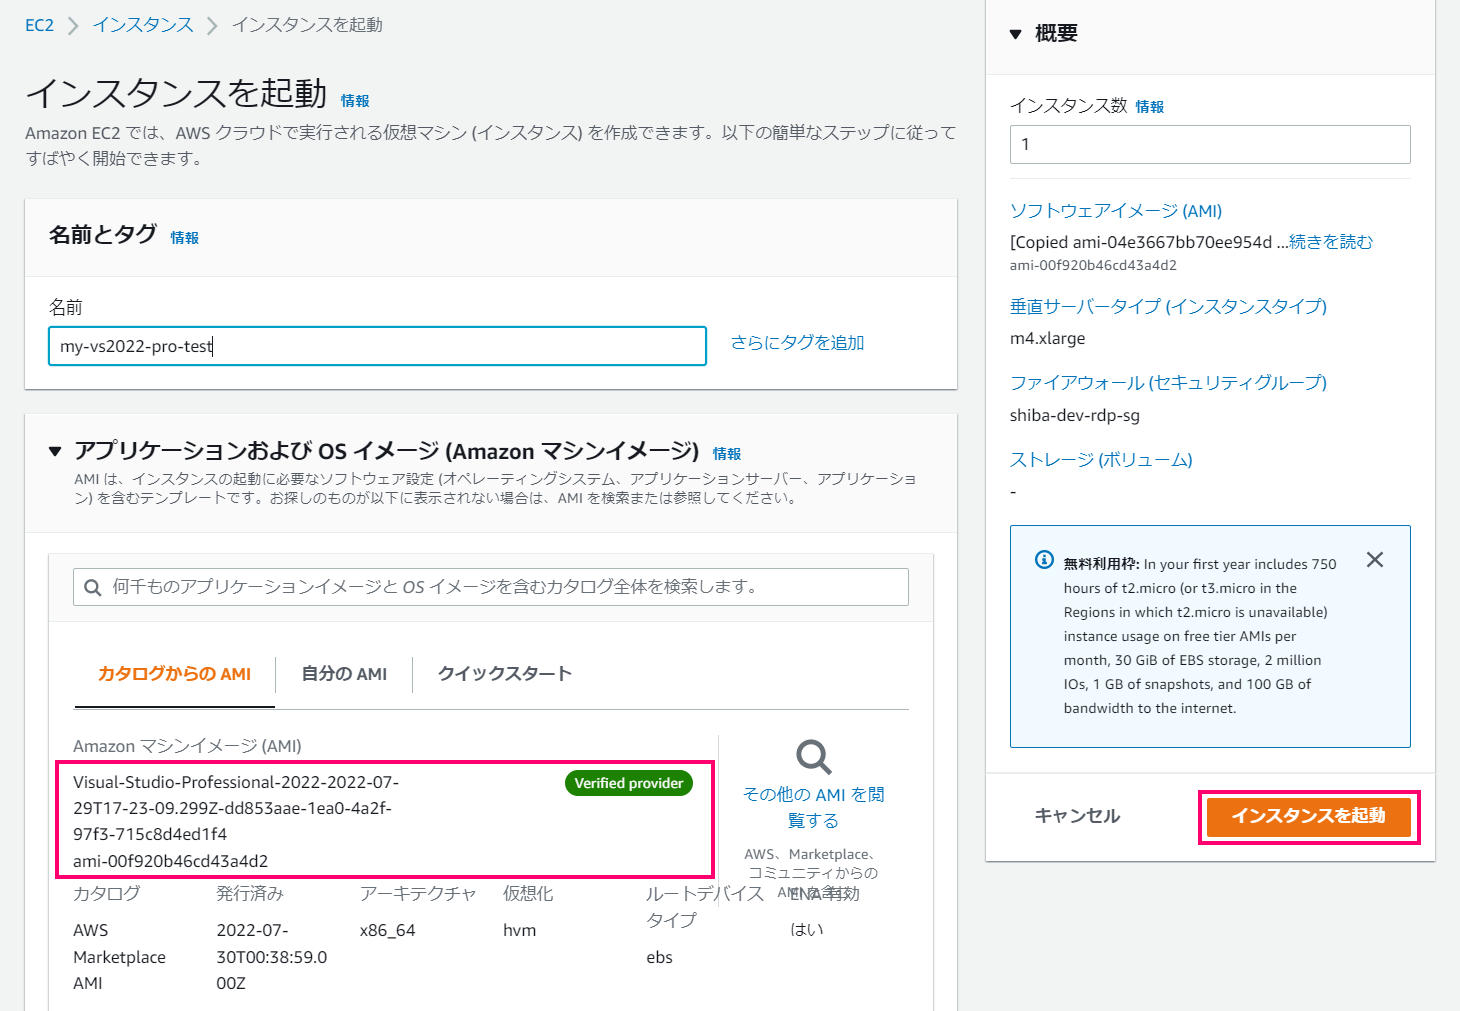The height and width of the screenshot is (1011, 1460).
Task: Click the m4.xlarge instance type text
Action: (x=1047, y=339)
